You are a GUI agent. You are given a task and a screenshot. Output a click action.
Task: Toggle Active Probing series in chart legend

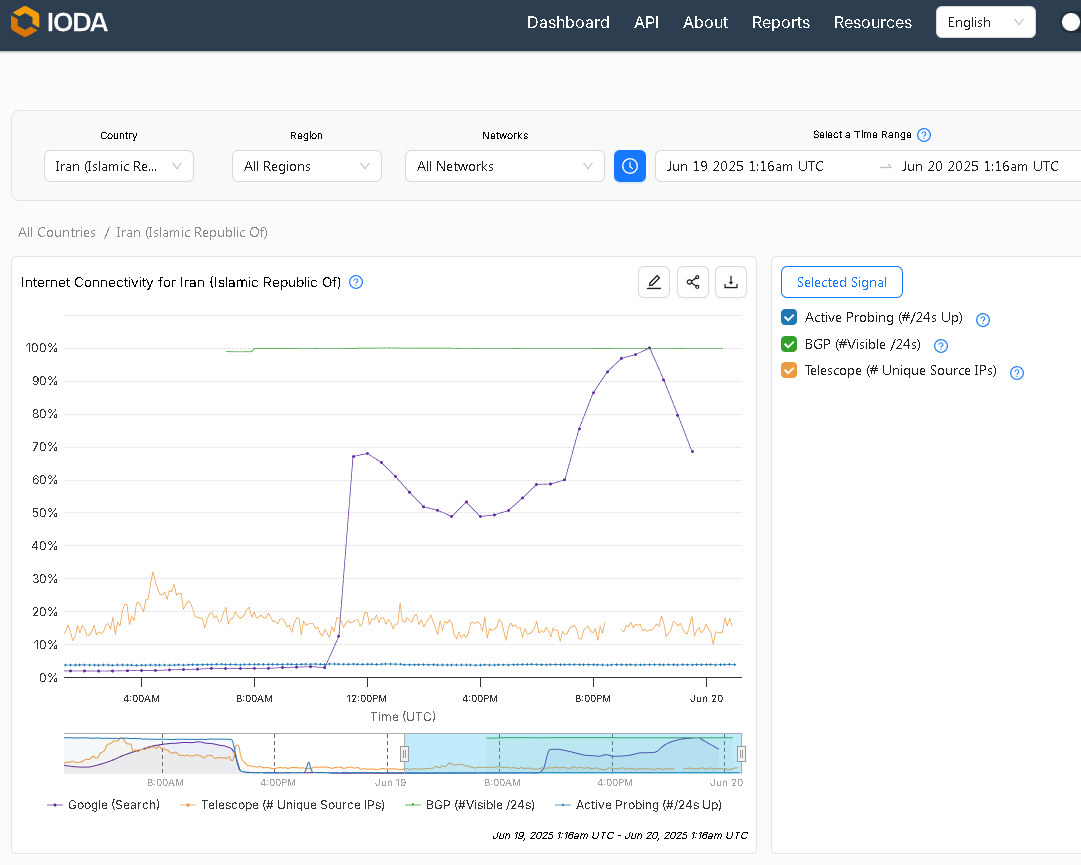click(638, 804)
